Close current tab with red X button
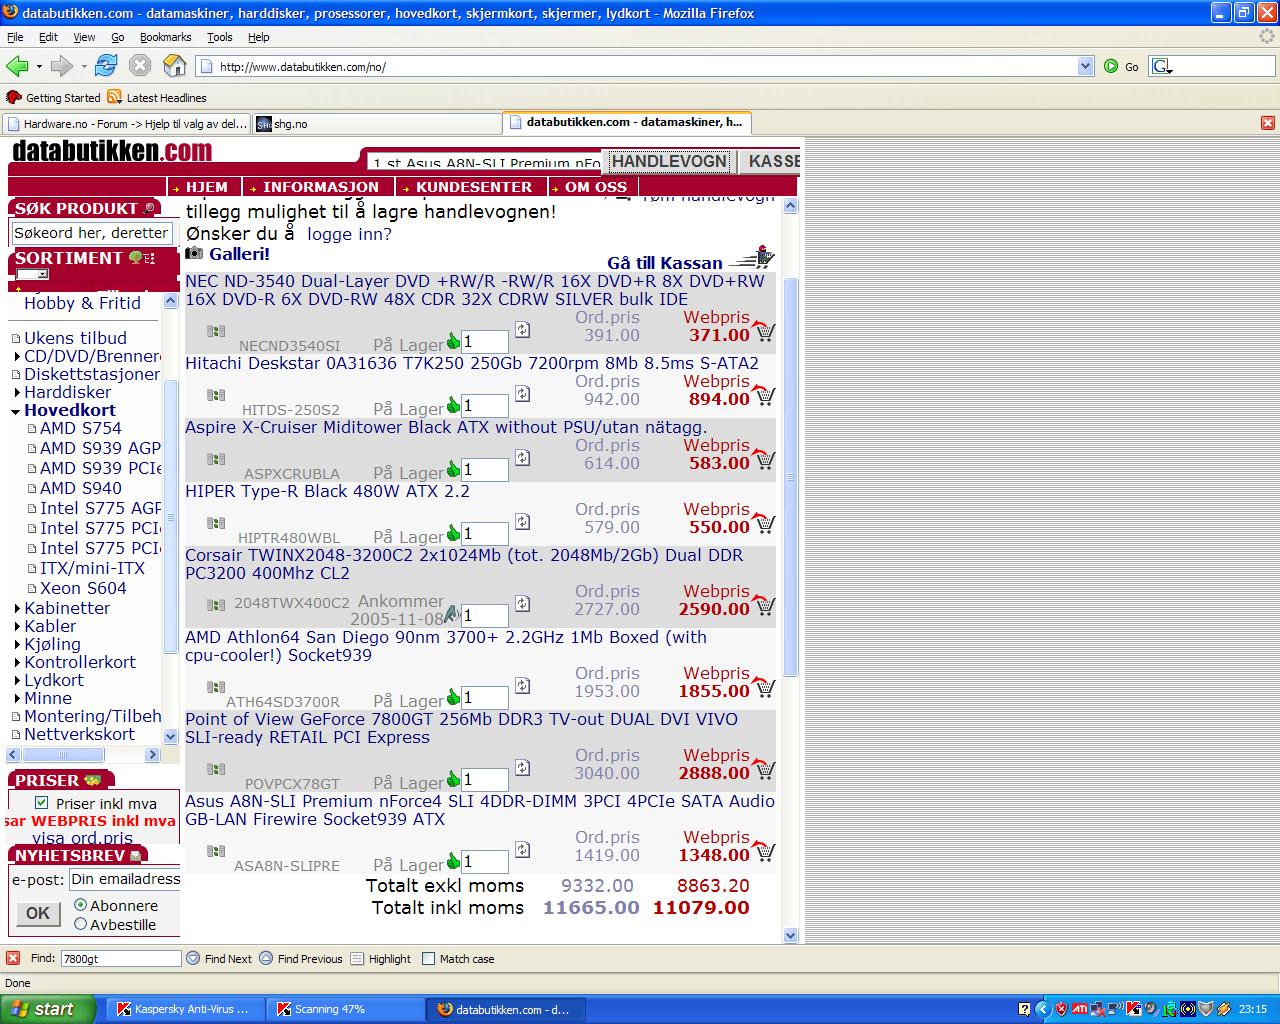Viewport: 1280px width, 1024px height. click(1267, 123)
